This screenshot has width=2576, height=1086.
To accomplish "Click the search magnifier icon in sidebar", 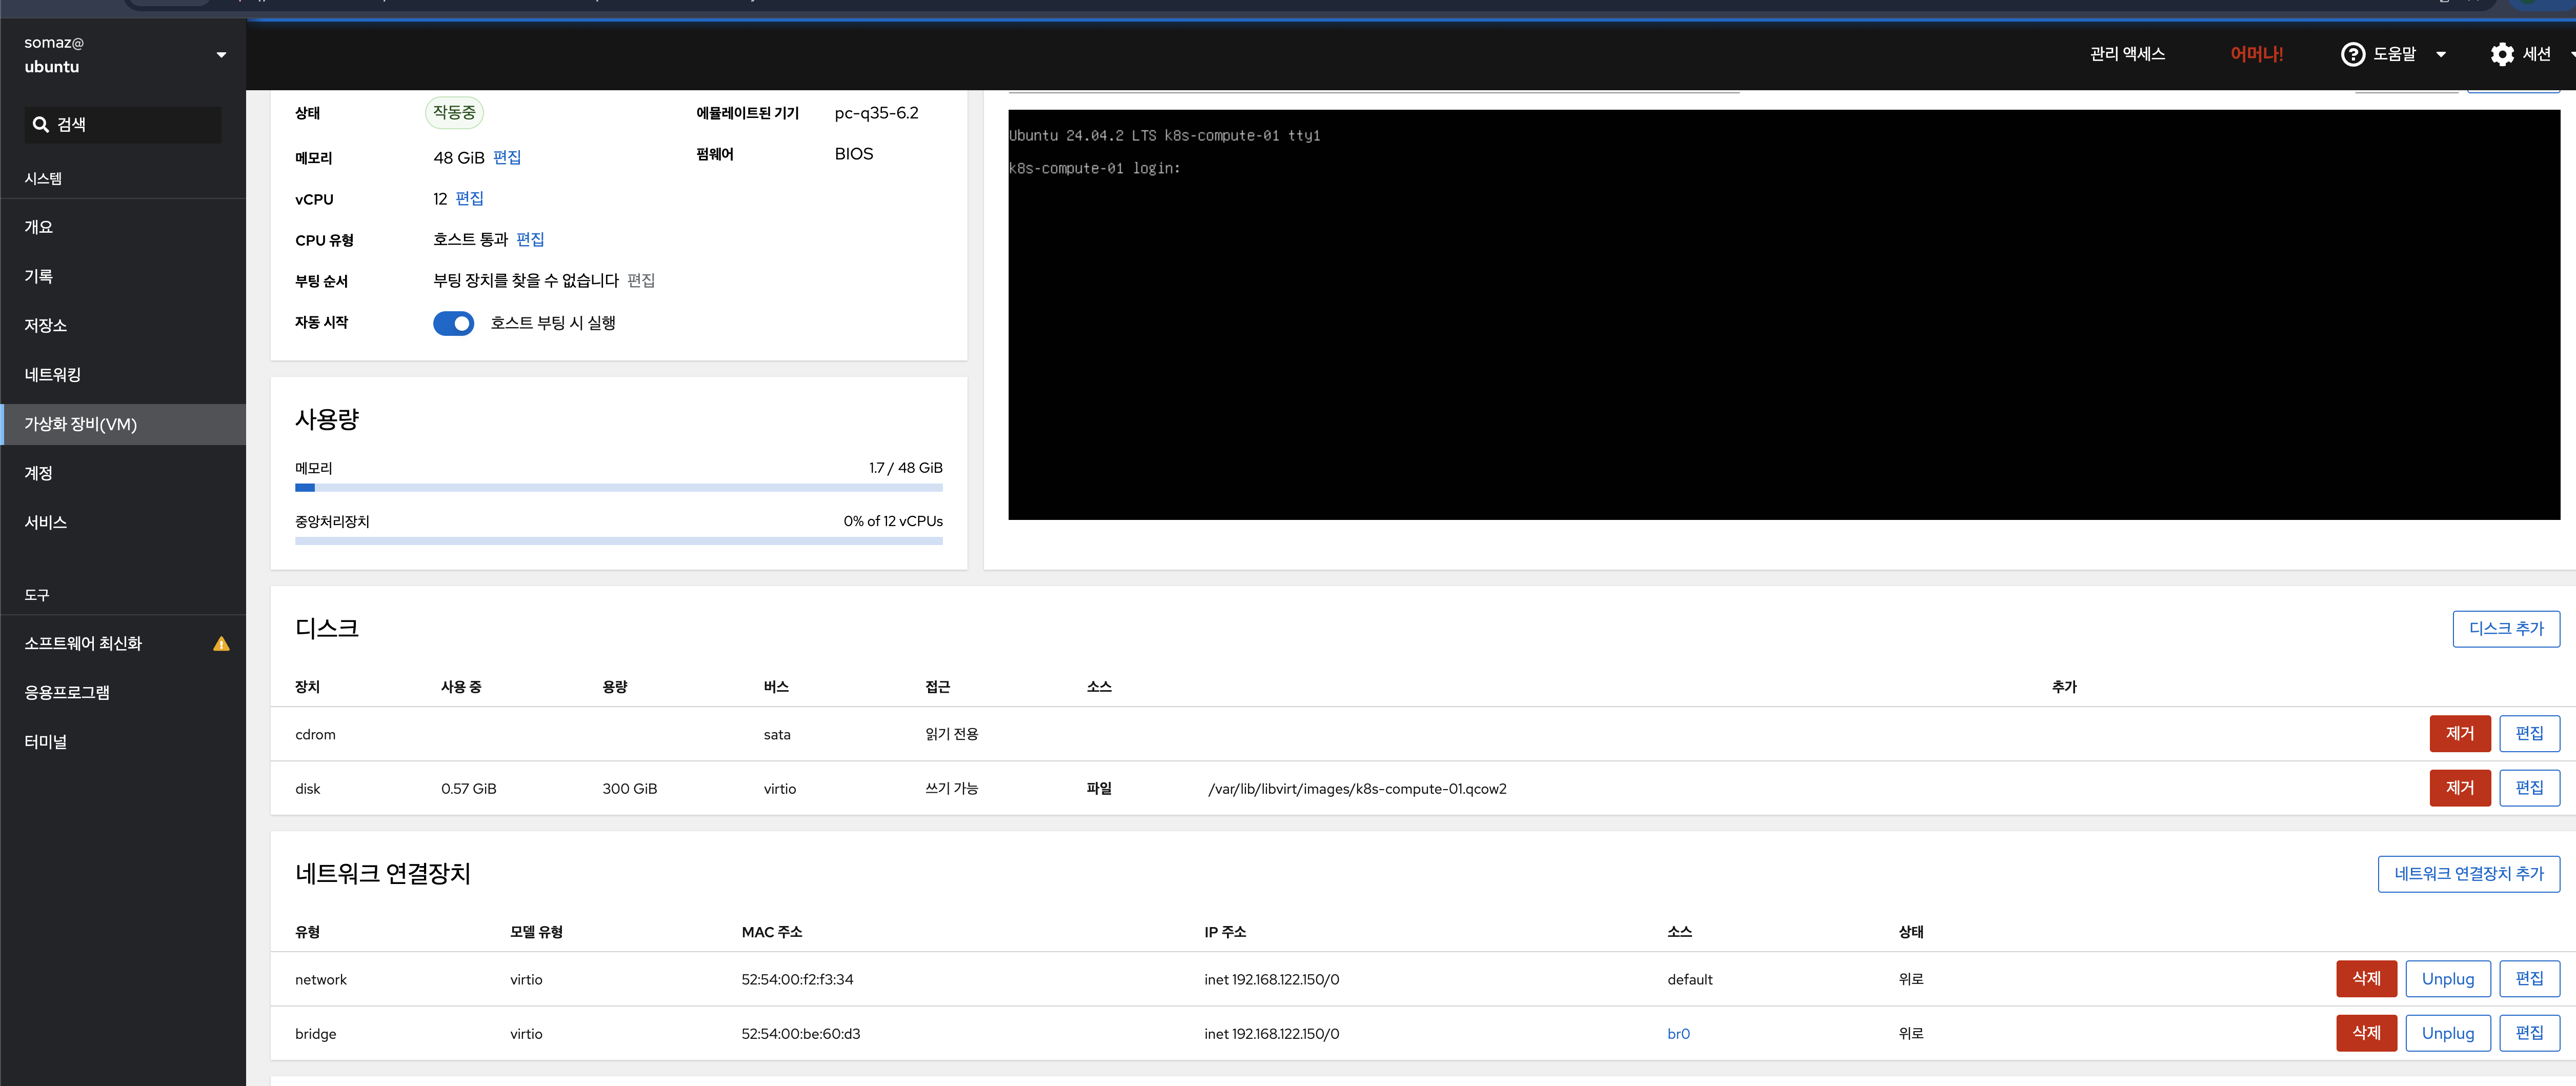I will pos(41,125).
